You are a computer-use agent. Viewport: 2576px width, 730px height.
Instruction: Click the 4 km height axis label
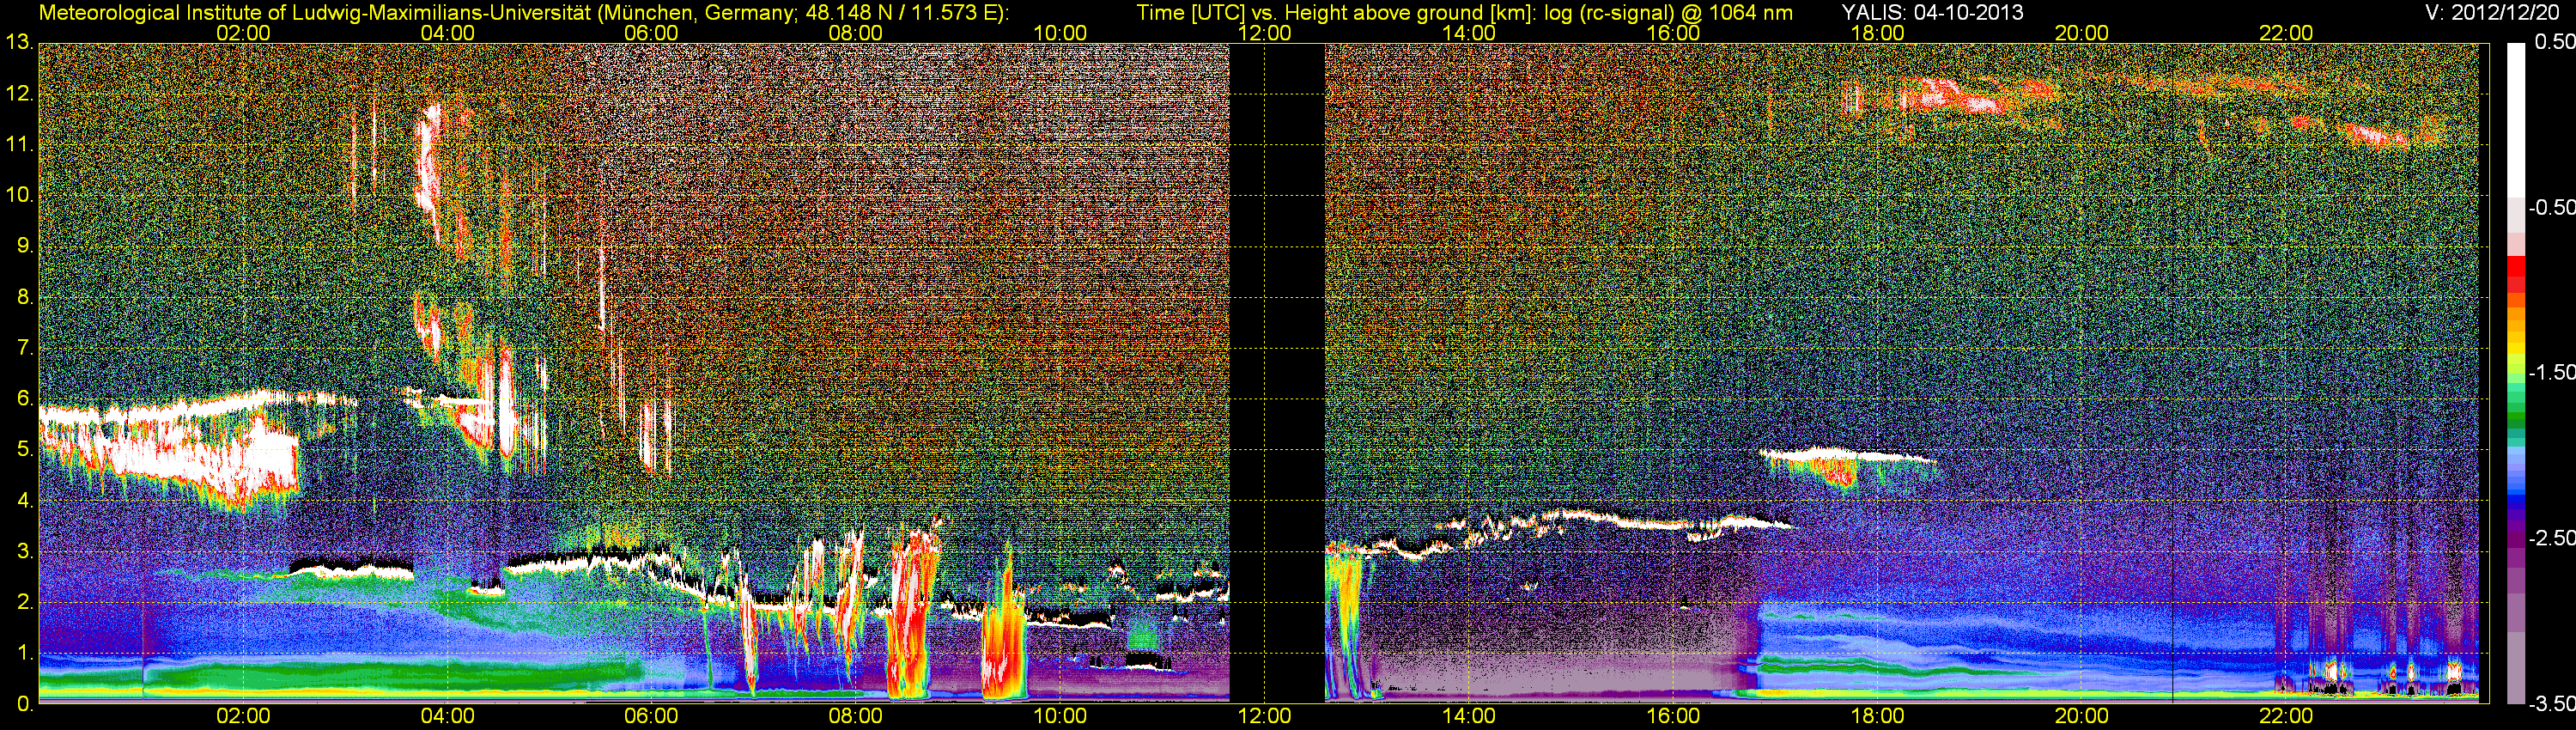24,501
